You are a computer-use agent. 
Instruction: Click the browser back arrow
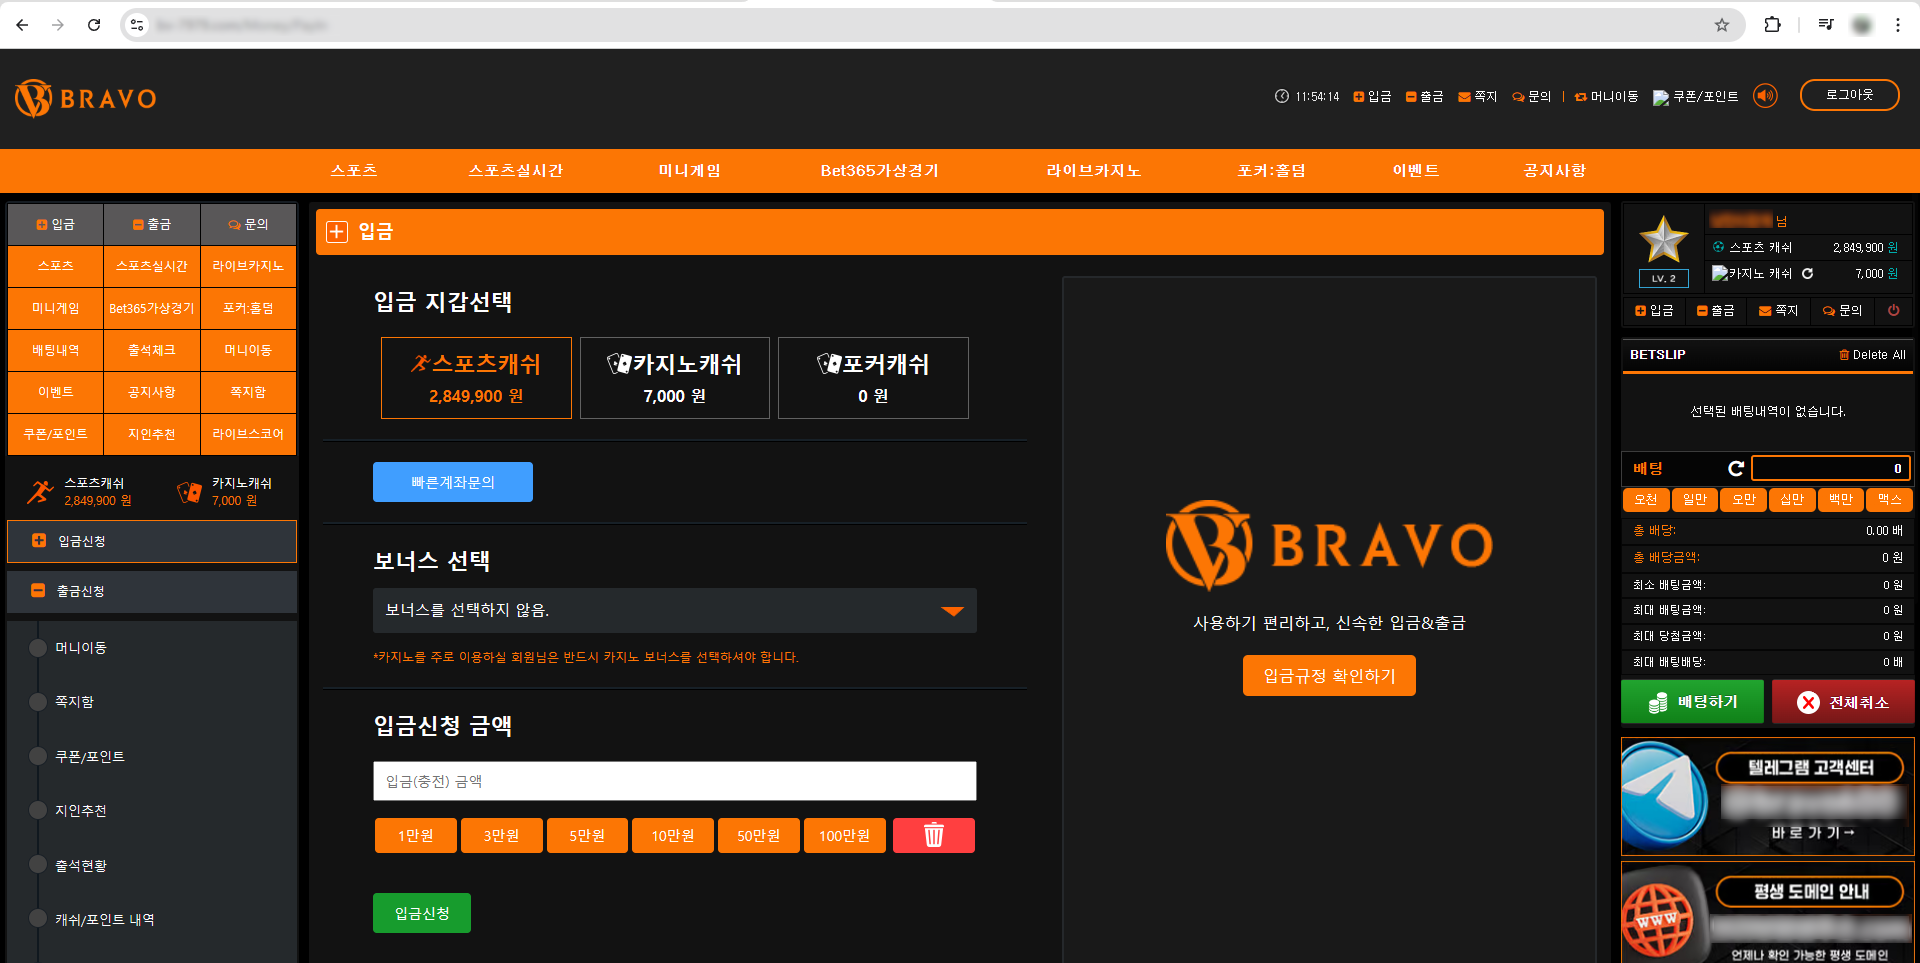pos(22,25)
